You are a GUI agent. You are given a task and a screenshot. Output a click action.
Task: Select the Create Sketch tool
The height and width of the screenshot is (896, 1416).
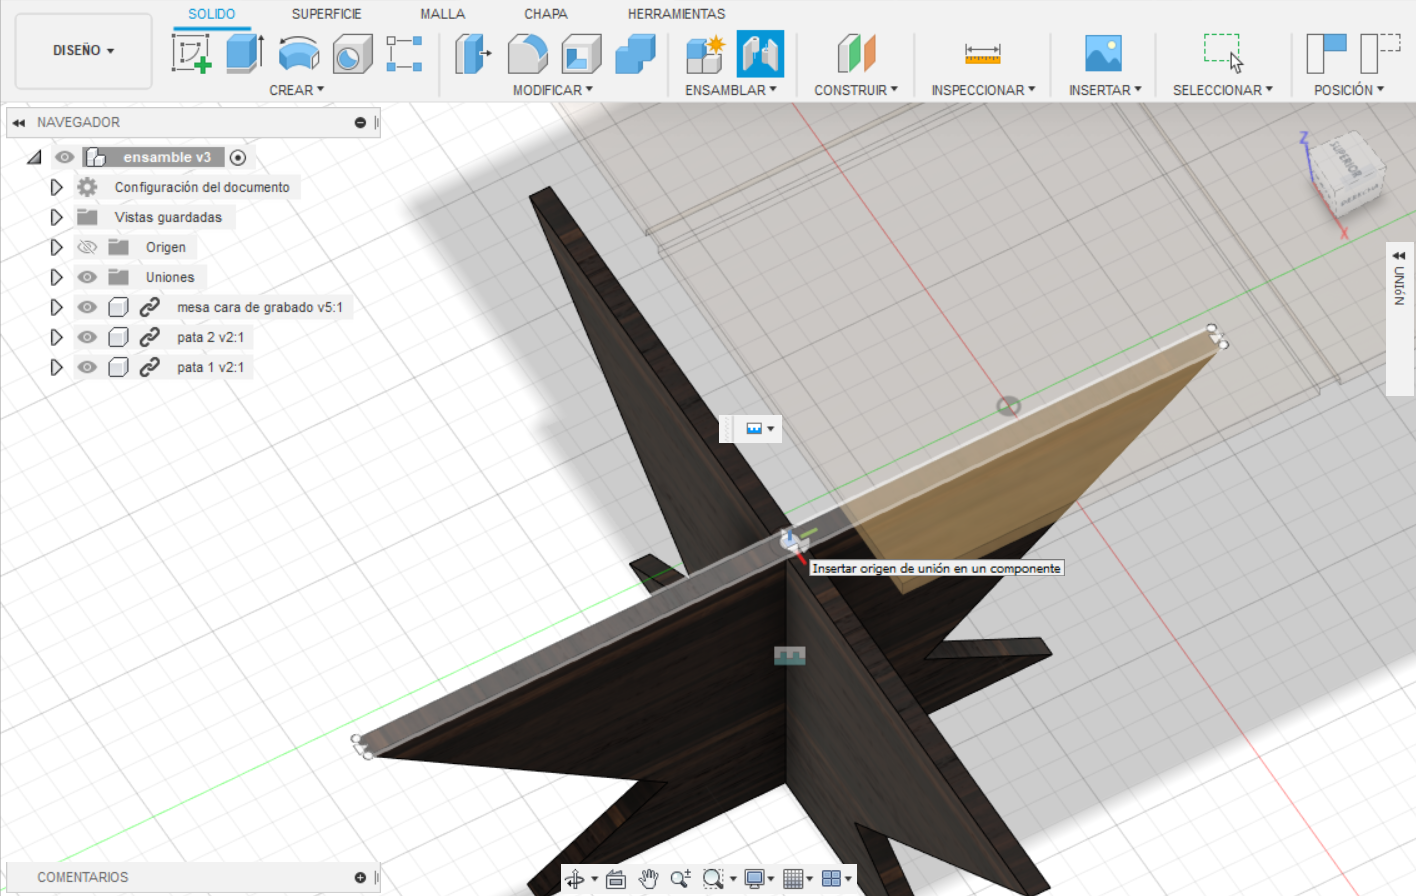click(x=191, y=53)
